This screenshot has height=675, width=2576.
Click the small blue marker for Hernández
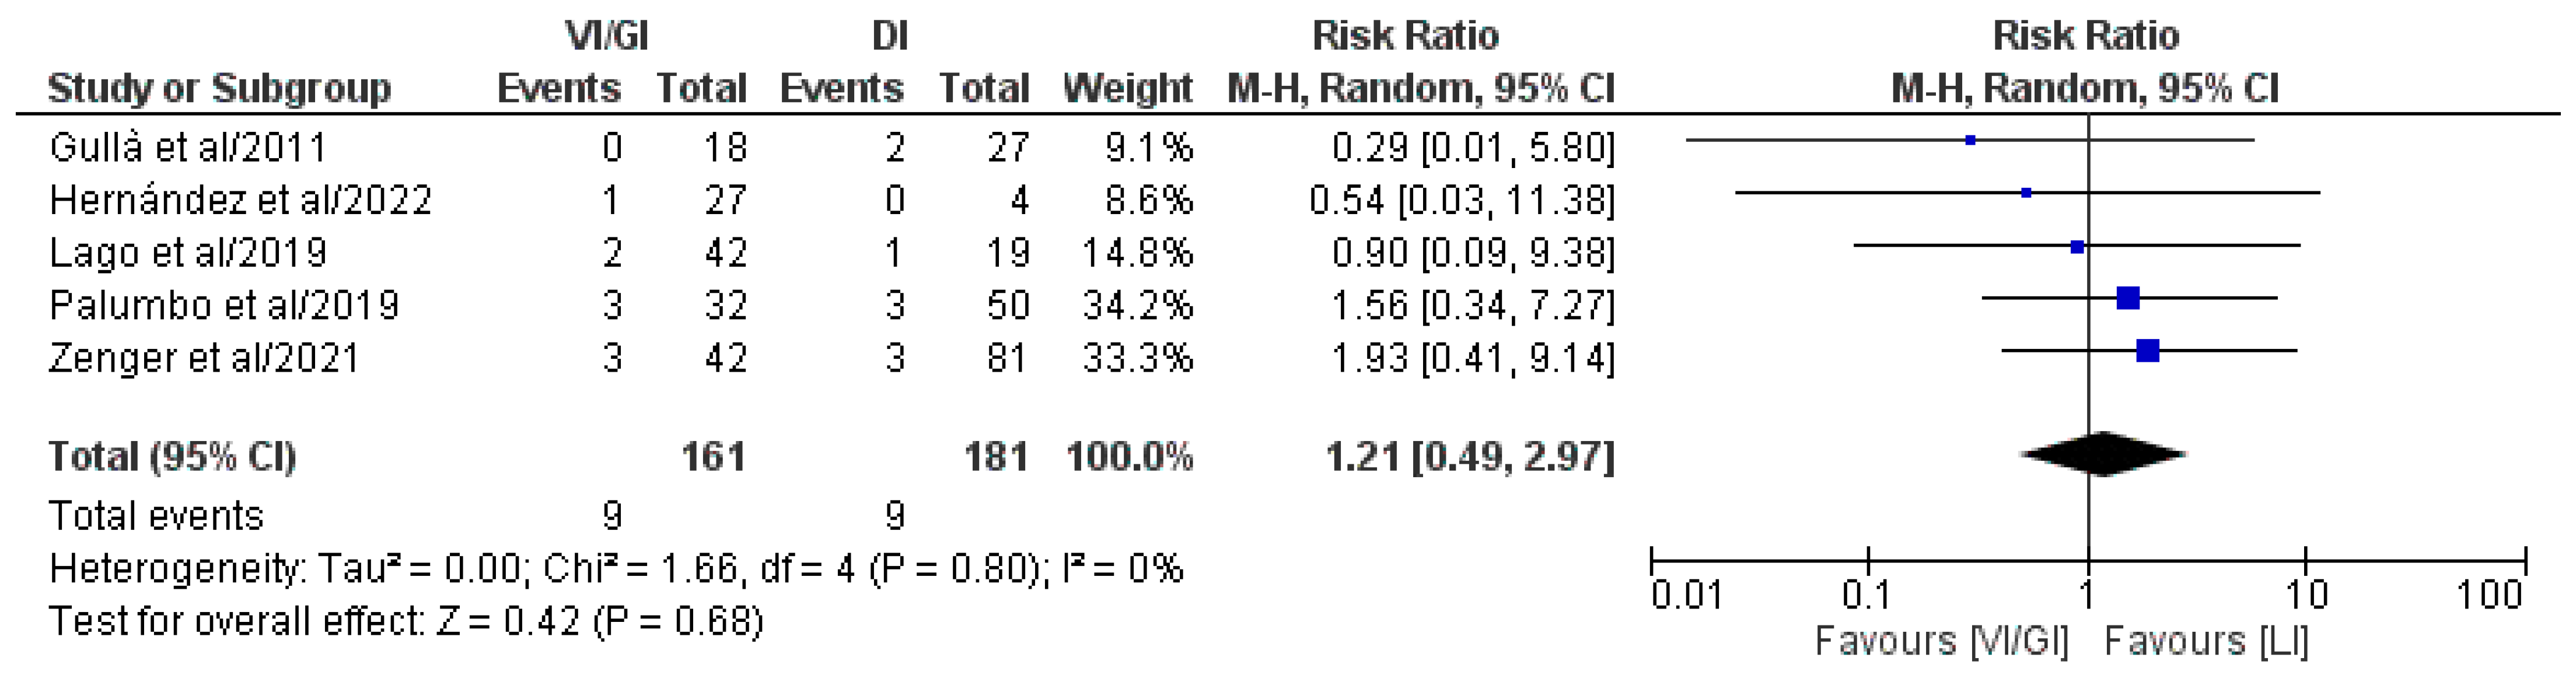[x=2026, y=193]
